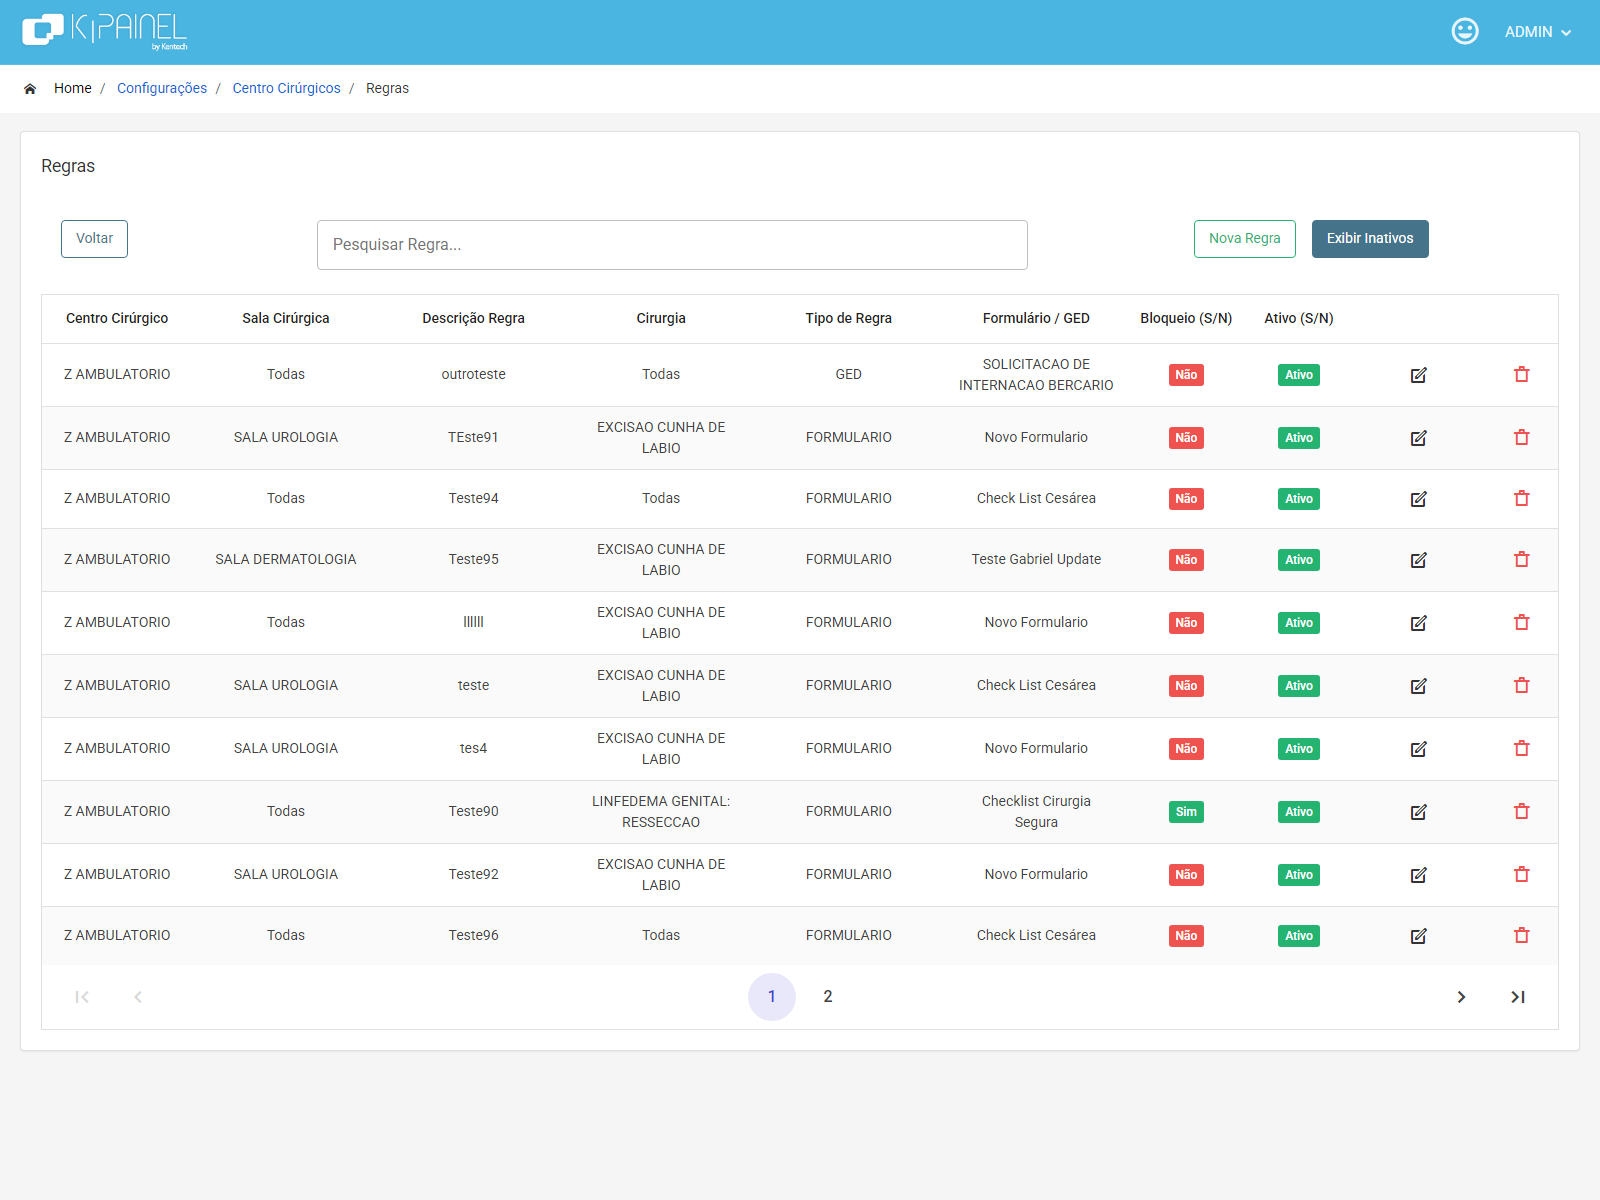Toggle the Ativo badge for Teste92
Viewport: 1600px width, 1200px height.
click(x=1299, y=875)
